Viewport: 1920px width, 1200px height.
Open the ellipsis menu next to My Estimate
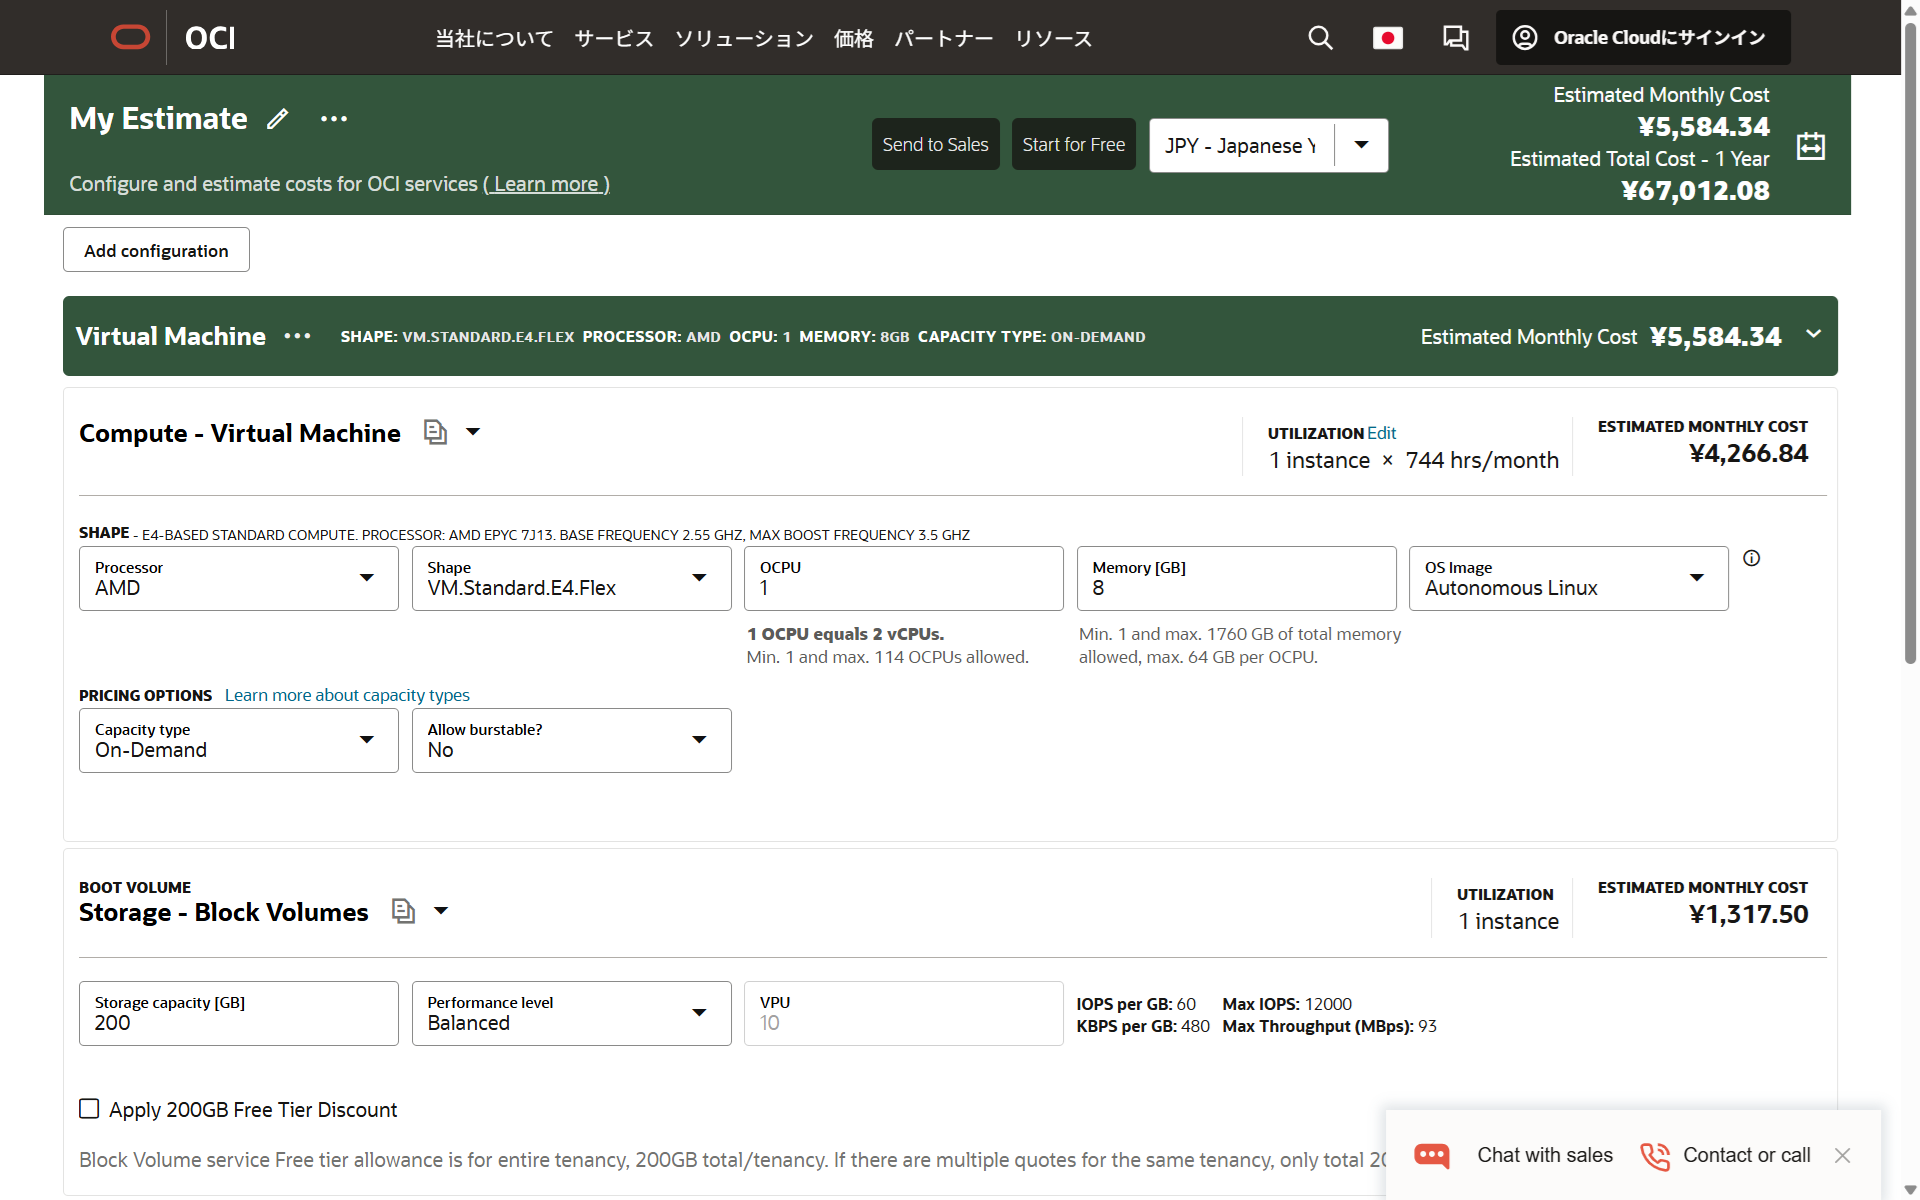coord(334,118)
